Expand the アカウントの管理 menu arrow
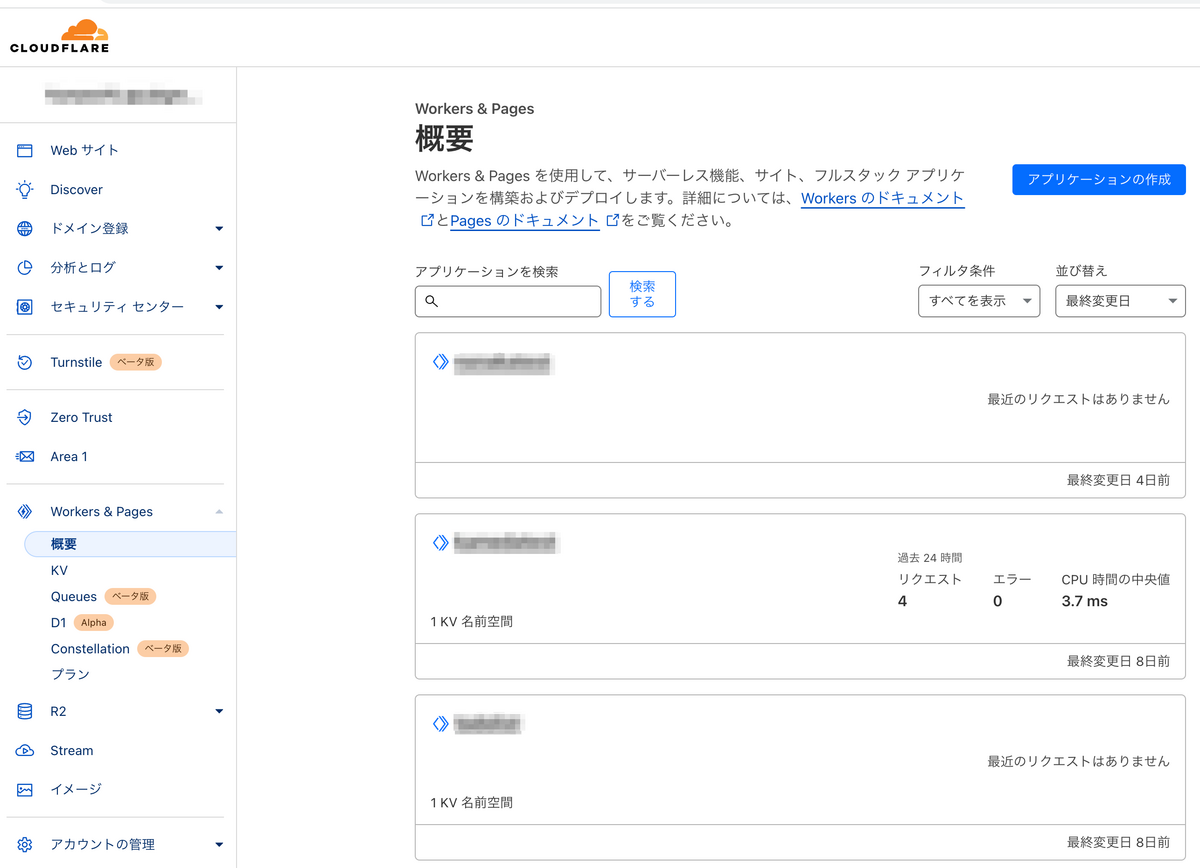This screenshot has height=868, width=1200. [x=219, y=845]
